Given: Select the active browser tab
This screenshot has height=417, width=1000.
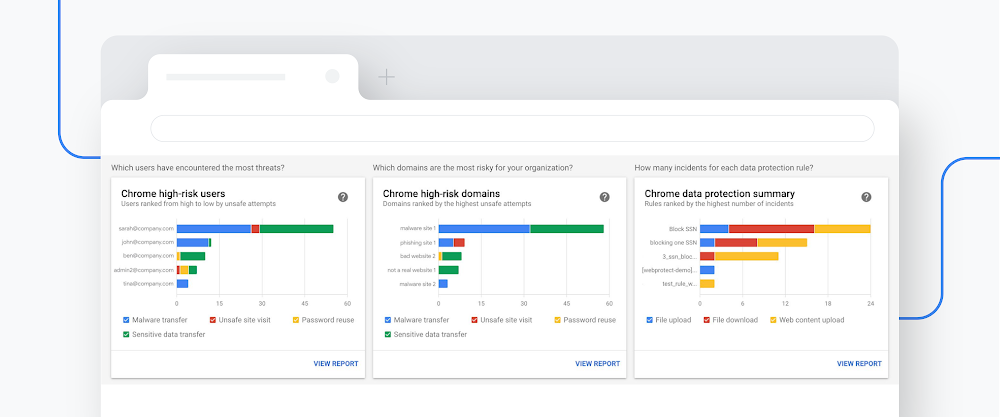Looking at the screenshot, I should (x=253, y=77).
